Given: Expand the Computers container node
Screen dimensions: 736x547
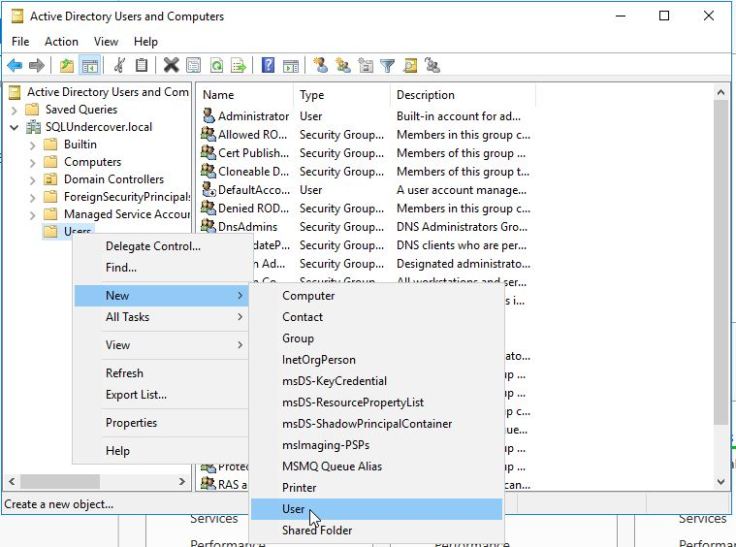Looking at the screenshot, I should (32, 163).
